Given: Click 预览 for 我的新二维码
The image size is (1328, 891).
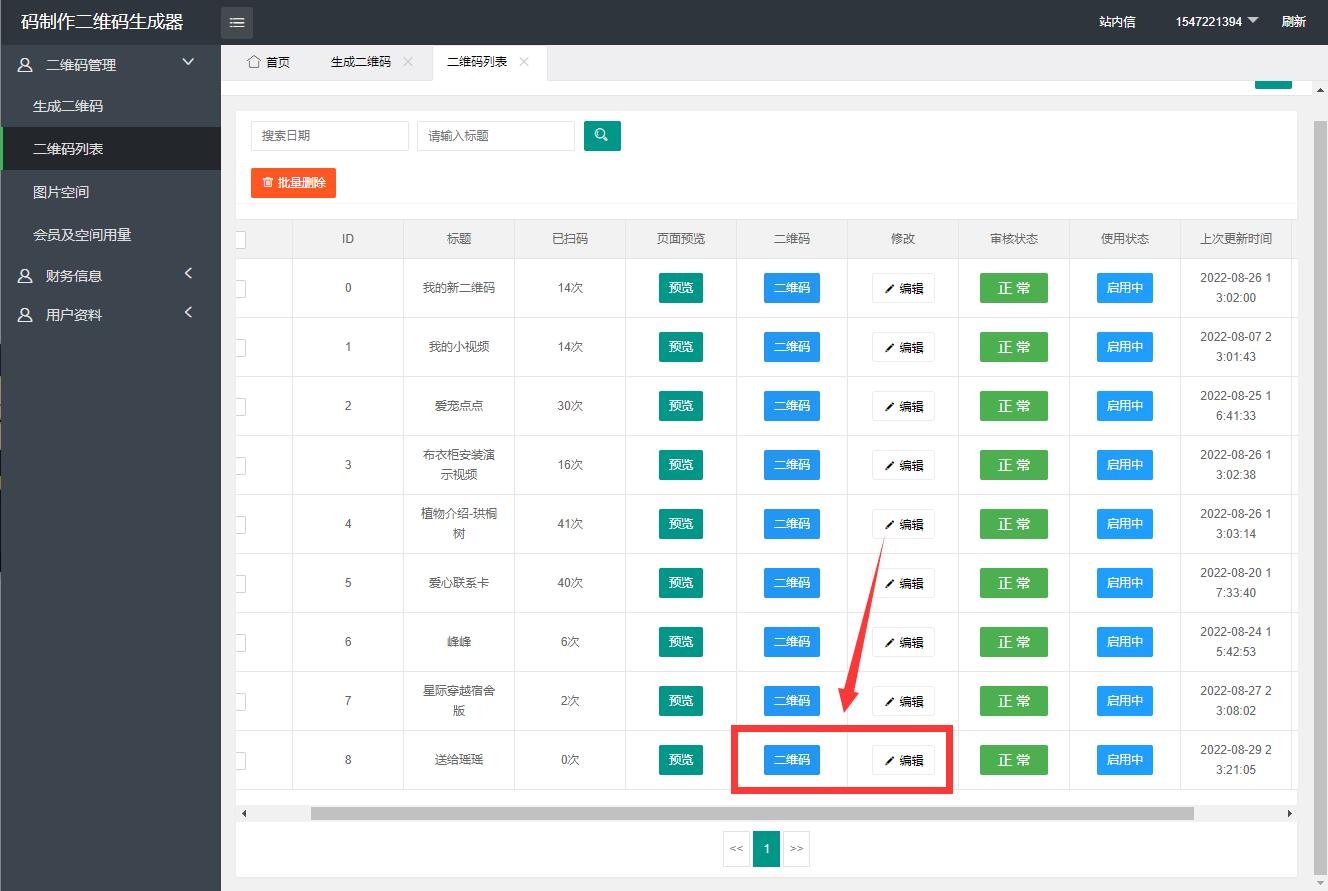Looking at the screenshot, I should click(x=681, y=288).
